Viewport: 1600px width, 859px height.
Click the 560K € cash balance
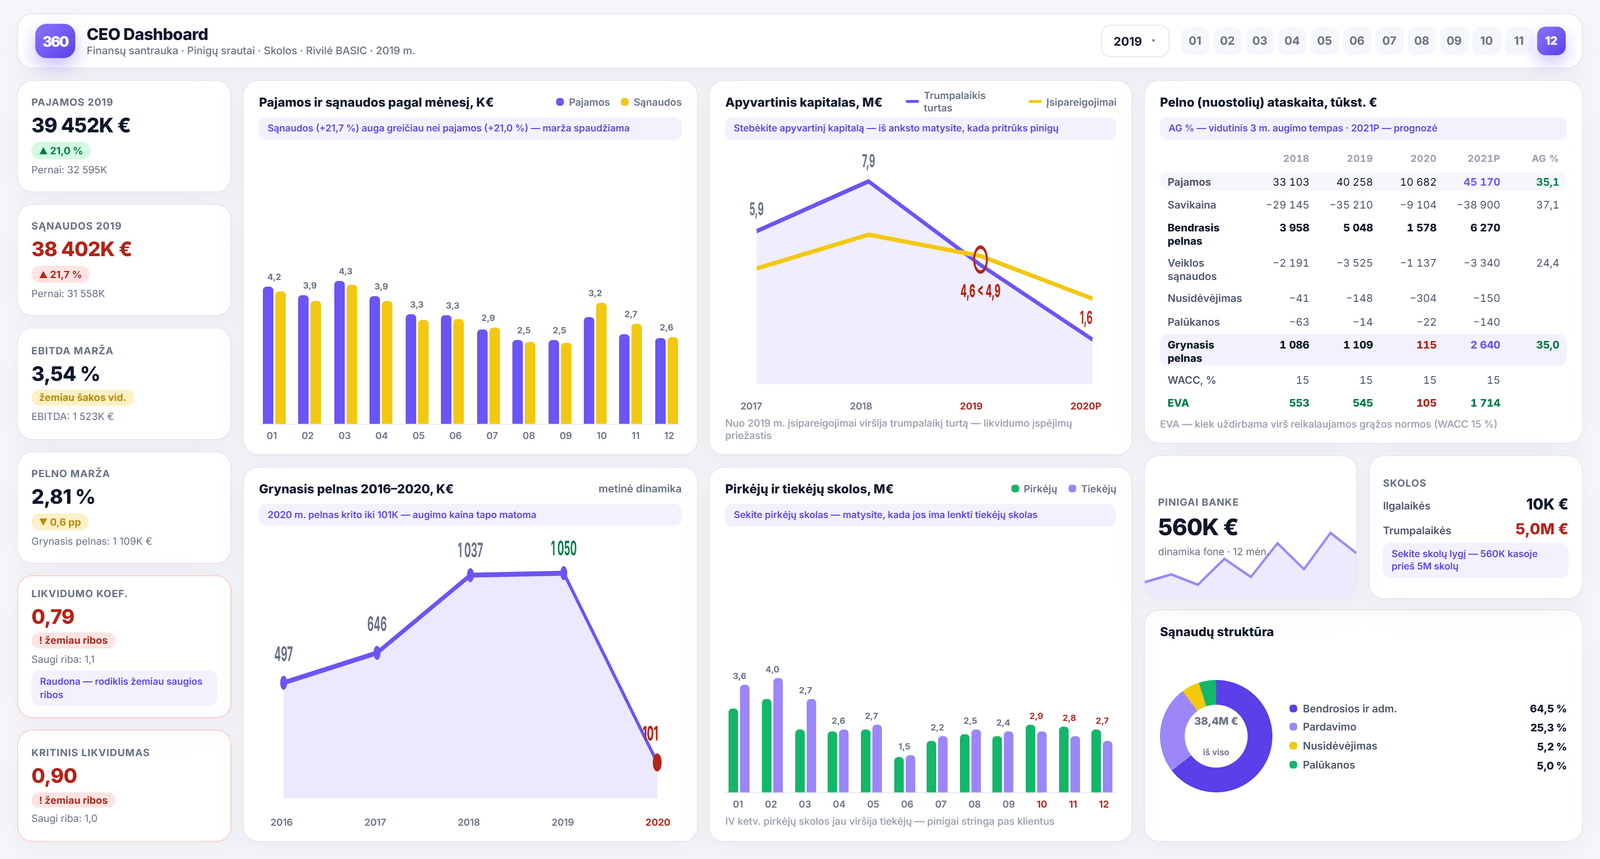click(1198, 527)
